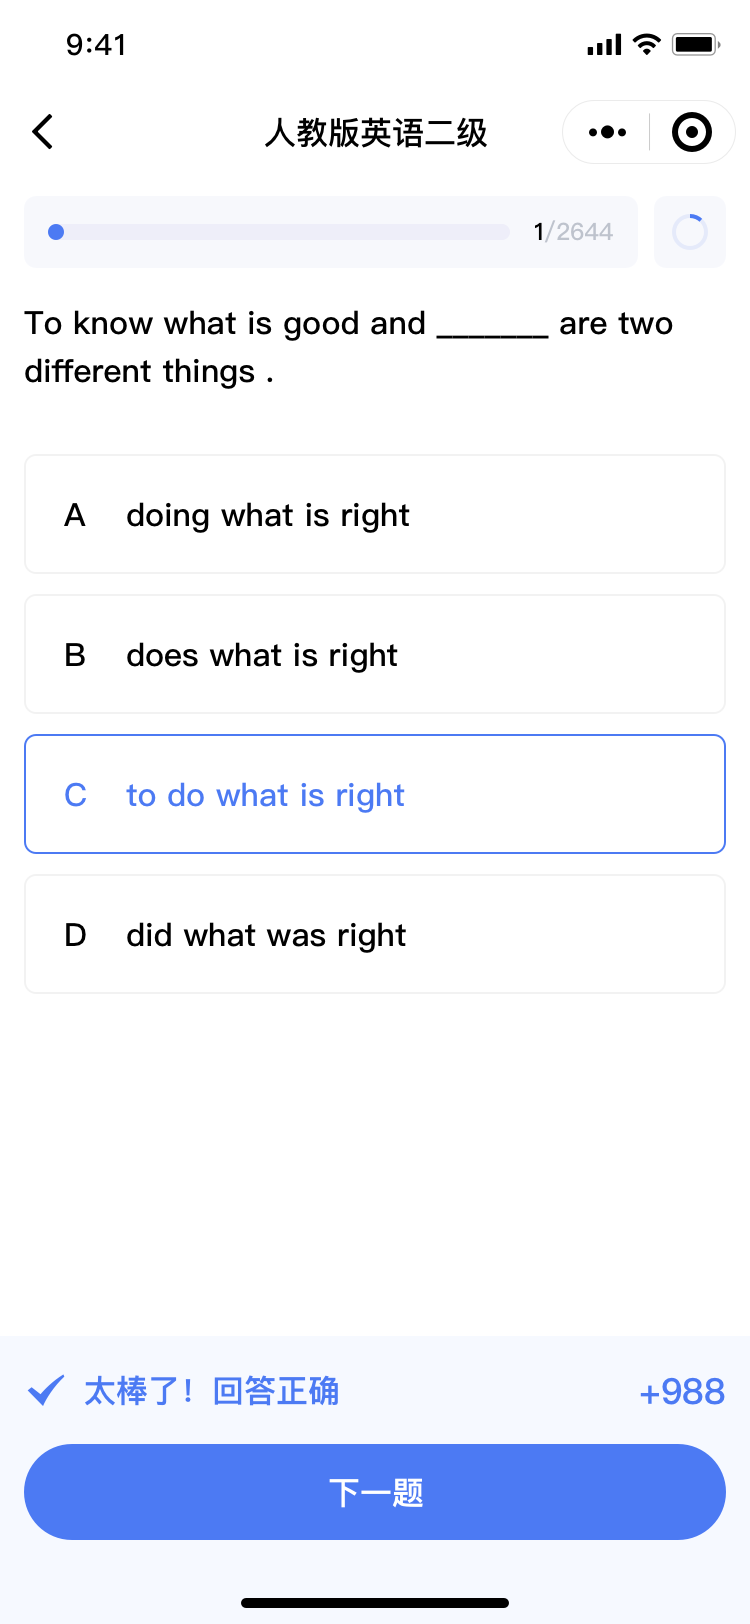The image size is (750, 1624).
Task: Tap the cellular signal bars icon
Action: click(604, 45)
